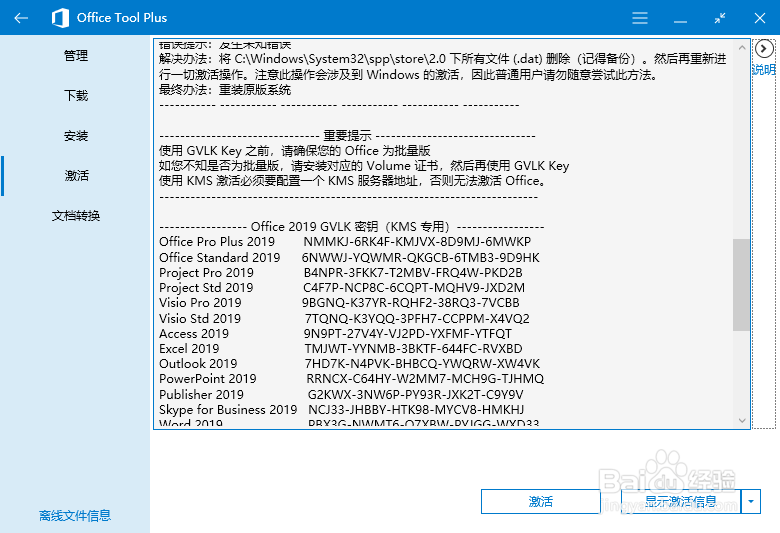
Task: Click the Office 2019 GVLK 密钥 heading
Action: point(351,227)
